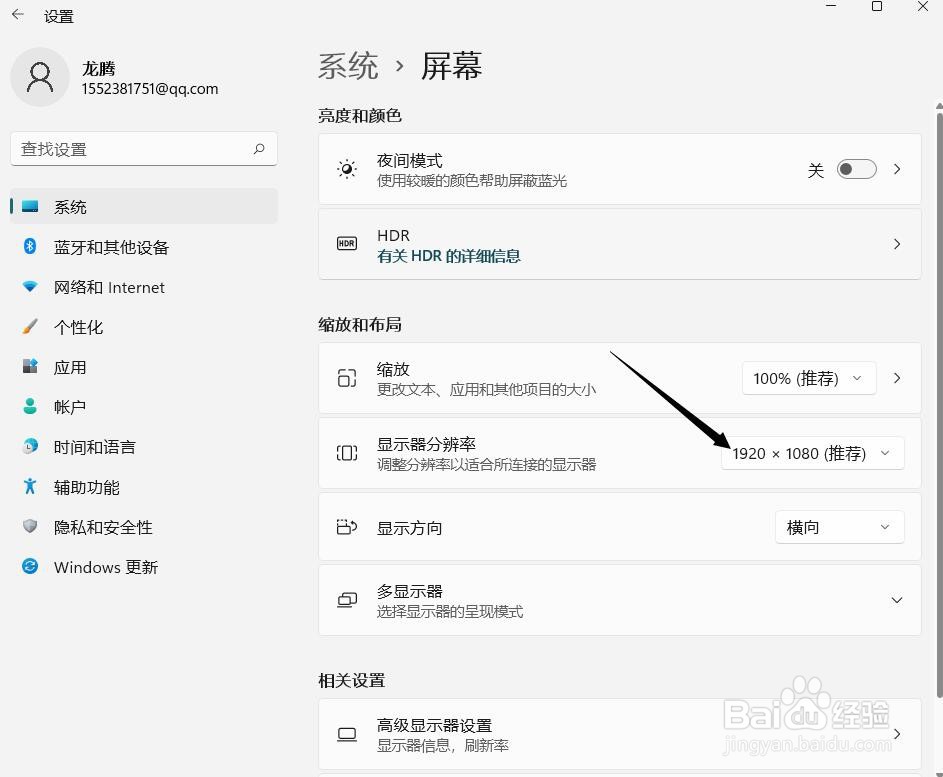The image size is (943, 777).
Task: Click the 系统 breadcrumb in the header
Action: click(348, 66)
